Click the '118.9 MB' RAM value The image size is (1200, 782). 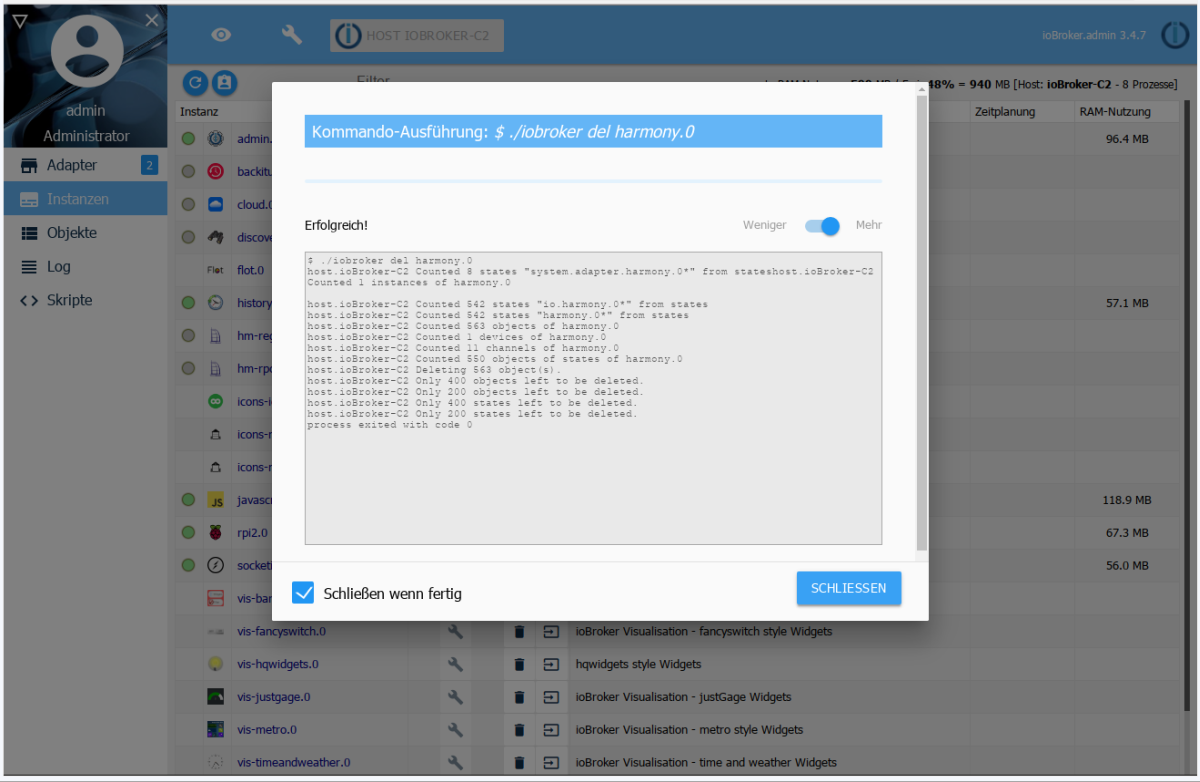pyautogui.click(x=1128, y=500)
